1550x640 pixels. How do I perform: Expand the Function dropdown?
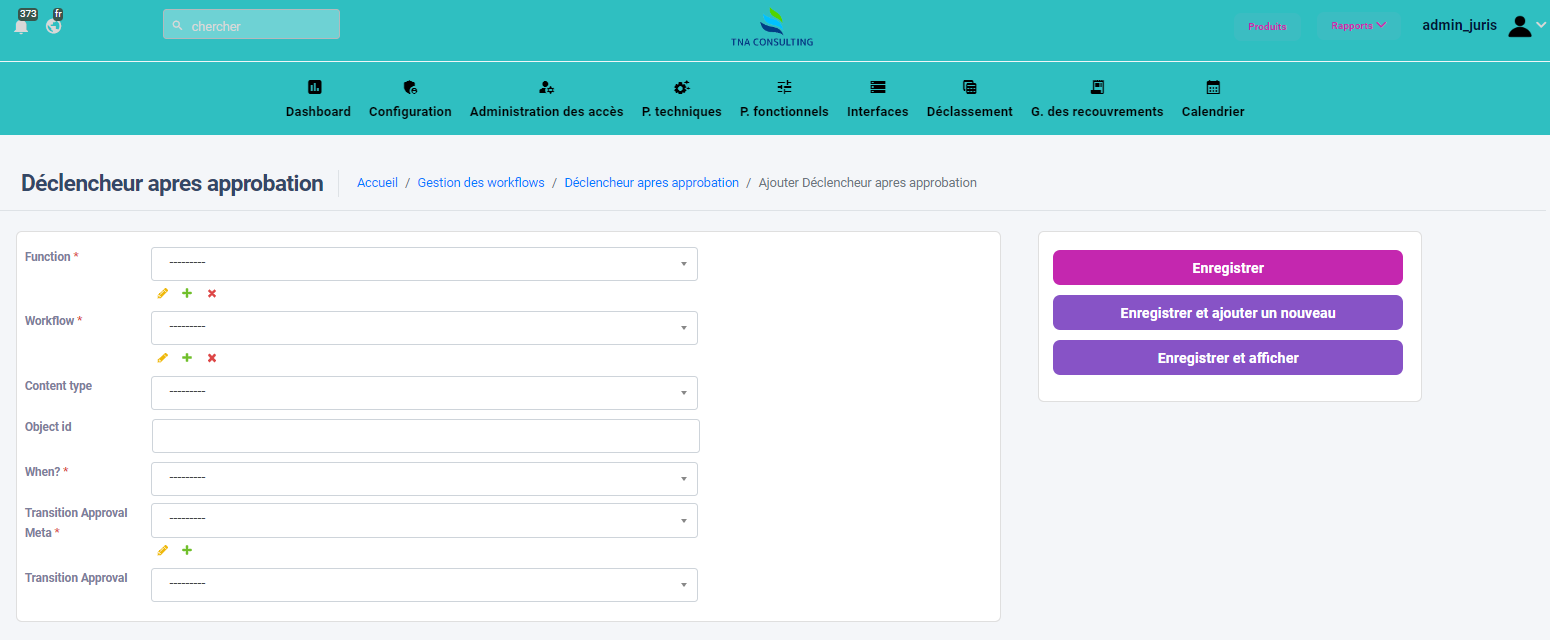424,264
